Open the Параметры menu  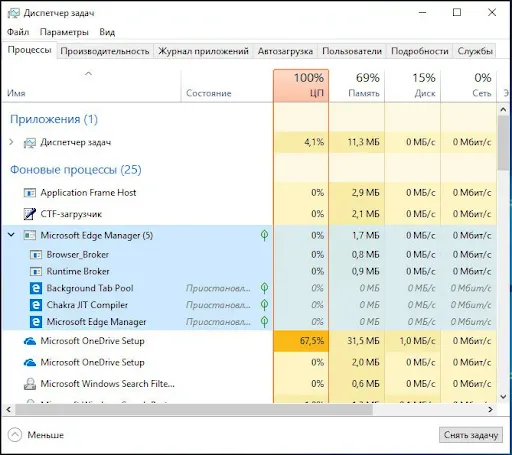tap(64, 32)
